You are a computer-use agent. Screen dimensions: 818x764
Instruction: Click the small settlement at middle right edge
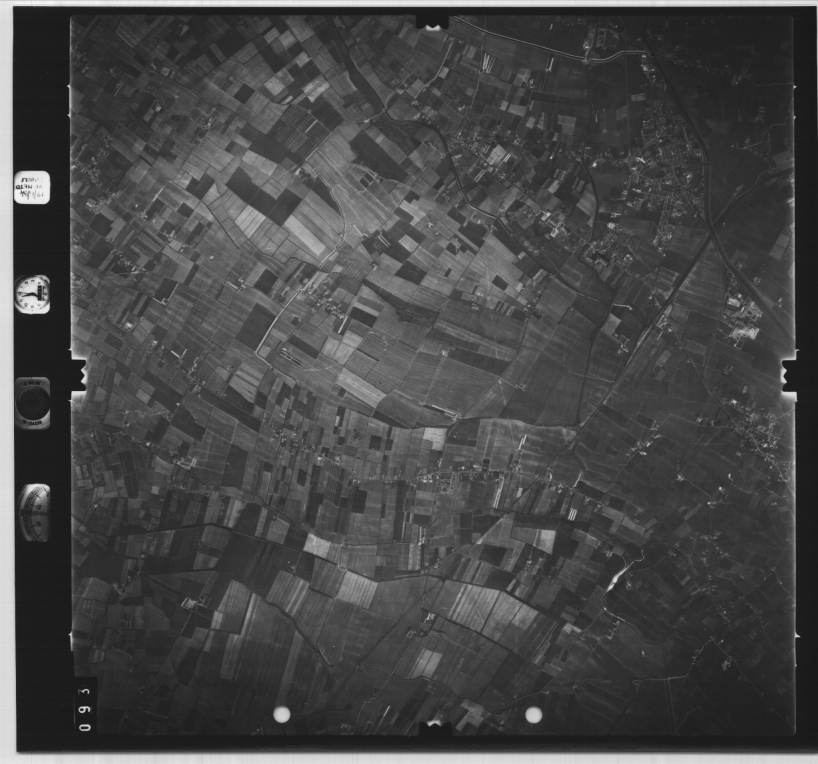coord(762,428)
